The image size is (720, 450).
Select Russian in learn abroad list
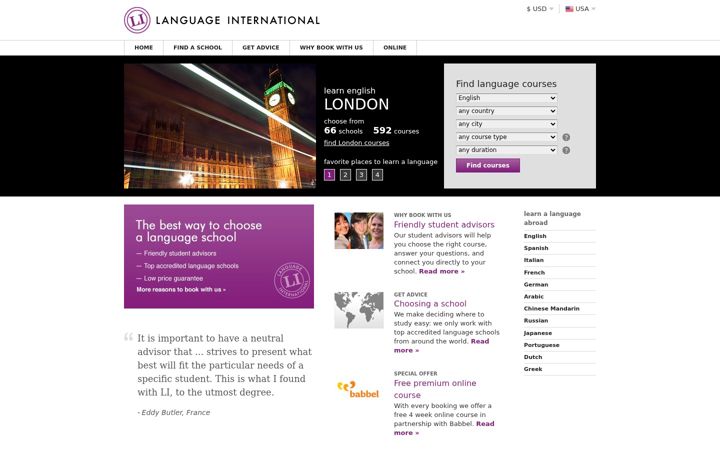[x=536, y=321]
